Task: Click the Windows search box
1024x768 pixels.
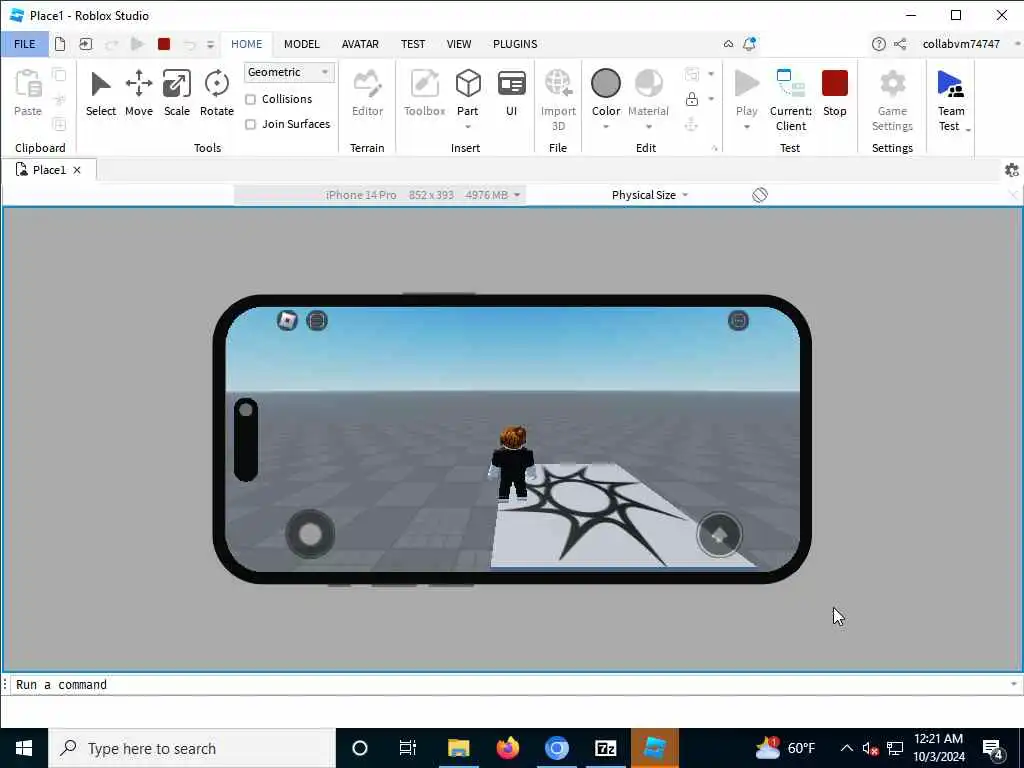Action: coord(192,748)
